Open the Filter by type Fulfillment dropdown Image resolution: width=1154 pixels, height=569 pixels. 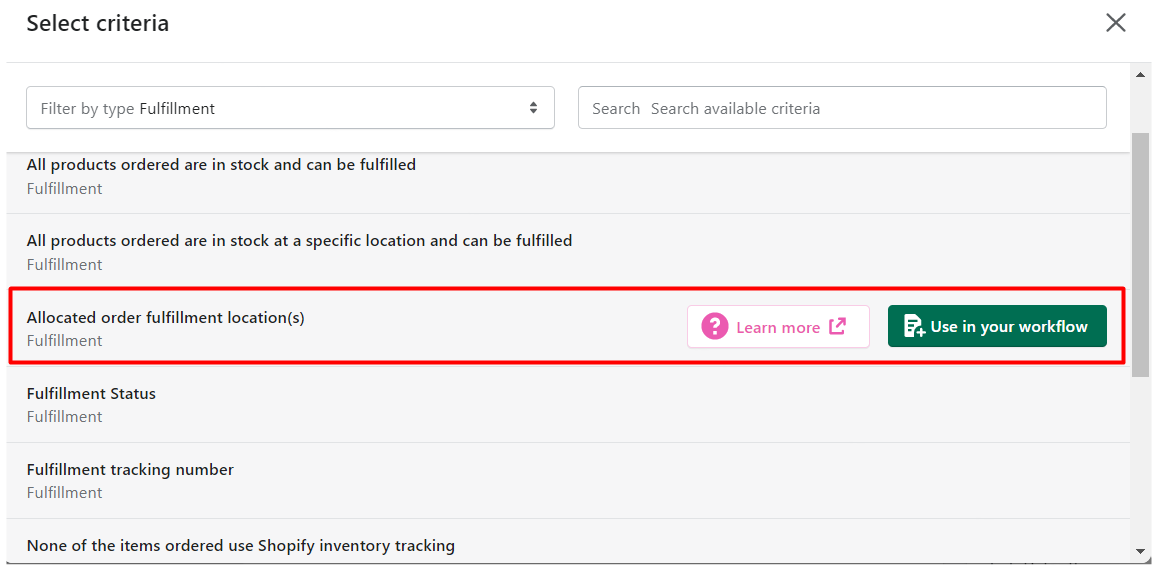tap(290, 108)
